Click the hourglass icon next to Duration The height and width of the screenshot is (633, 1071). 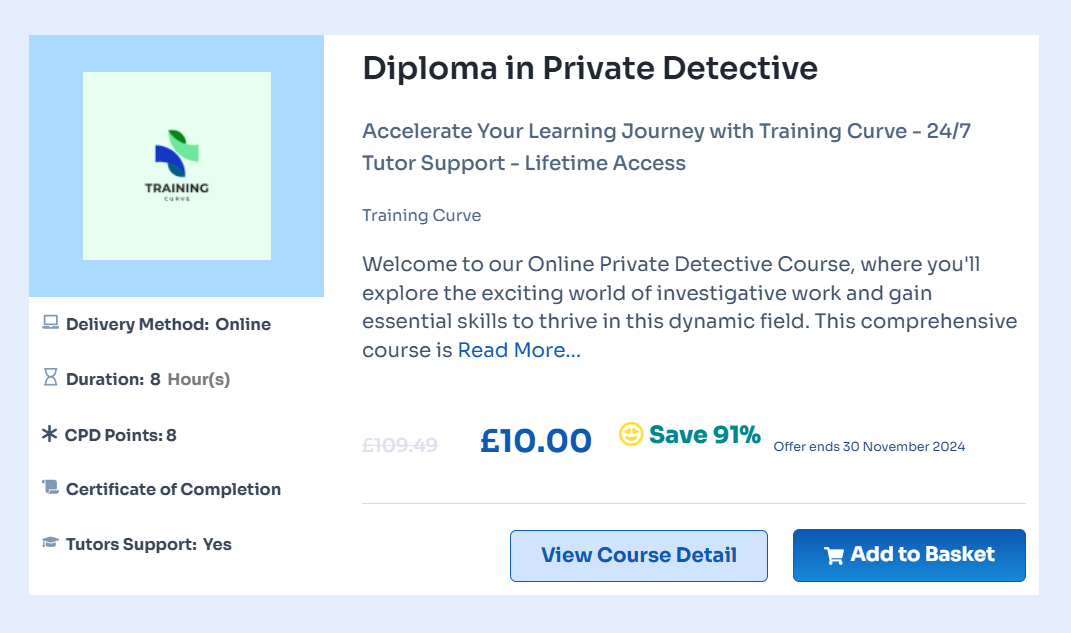click(x=51, y=377)
